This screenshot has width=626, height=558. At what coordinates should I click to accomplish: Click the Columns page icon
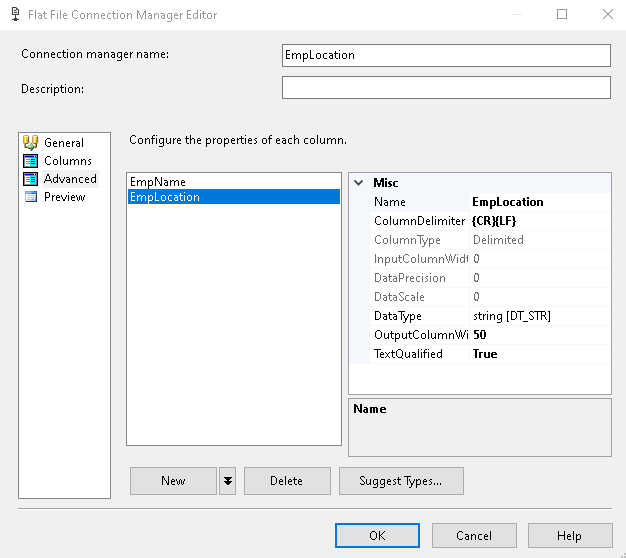coord(30,161)
